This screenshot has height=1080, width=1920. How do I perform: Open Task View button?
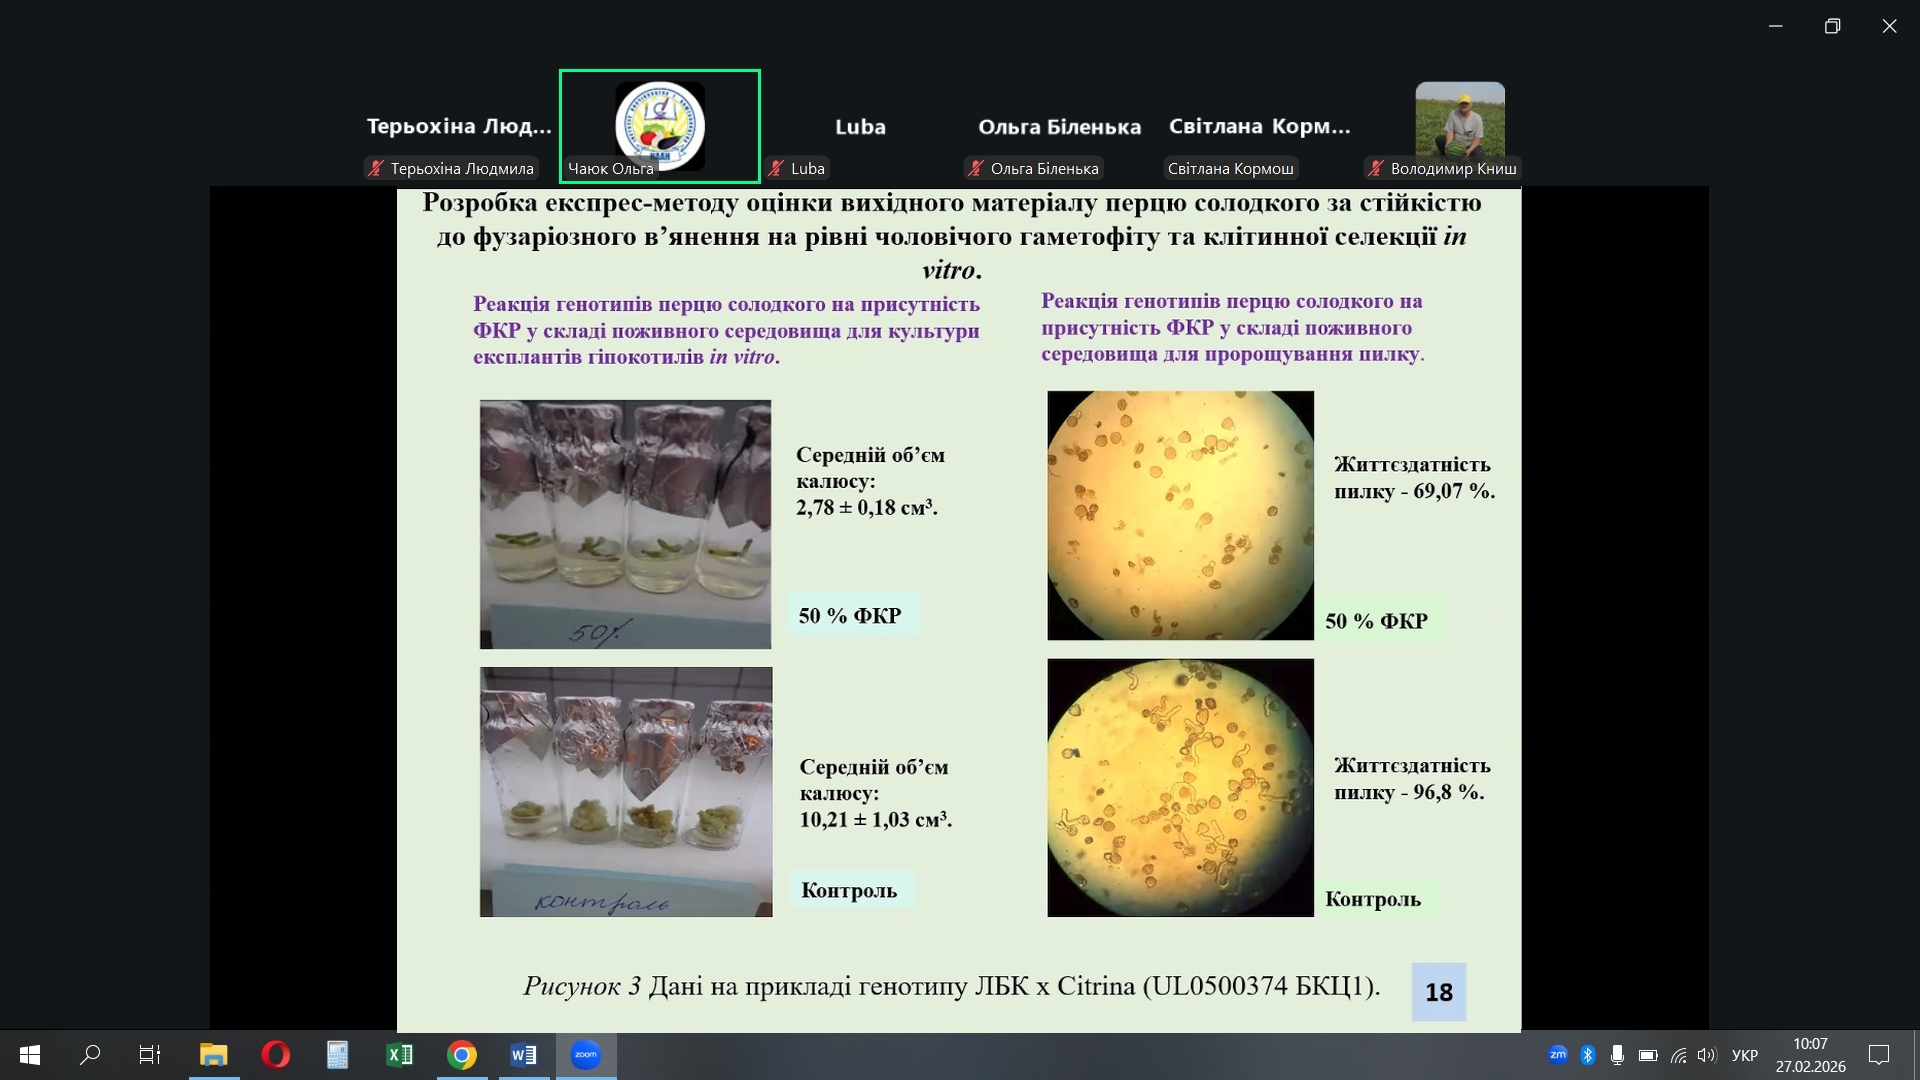tap(150, 1055)
